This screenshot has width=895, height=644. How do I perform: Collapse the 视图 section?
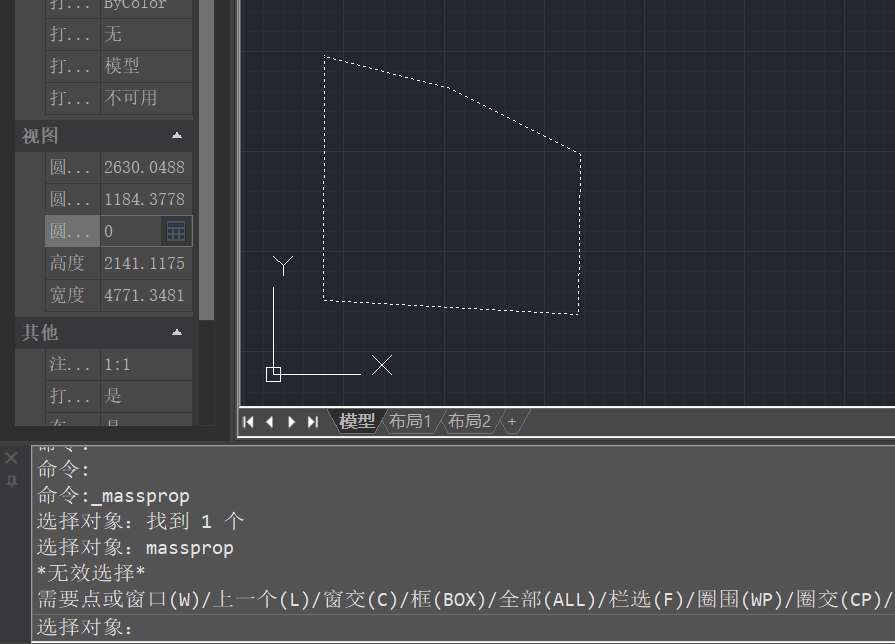click(x=177, y=135)
